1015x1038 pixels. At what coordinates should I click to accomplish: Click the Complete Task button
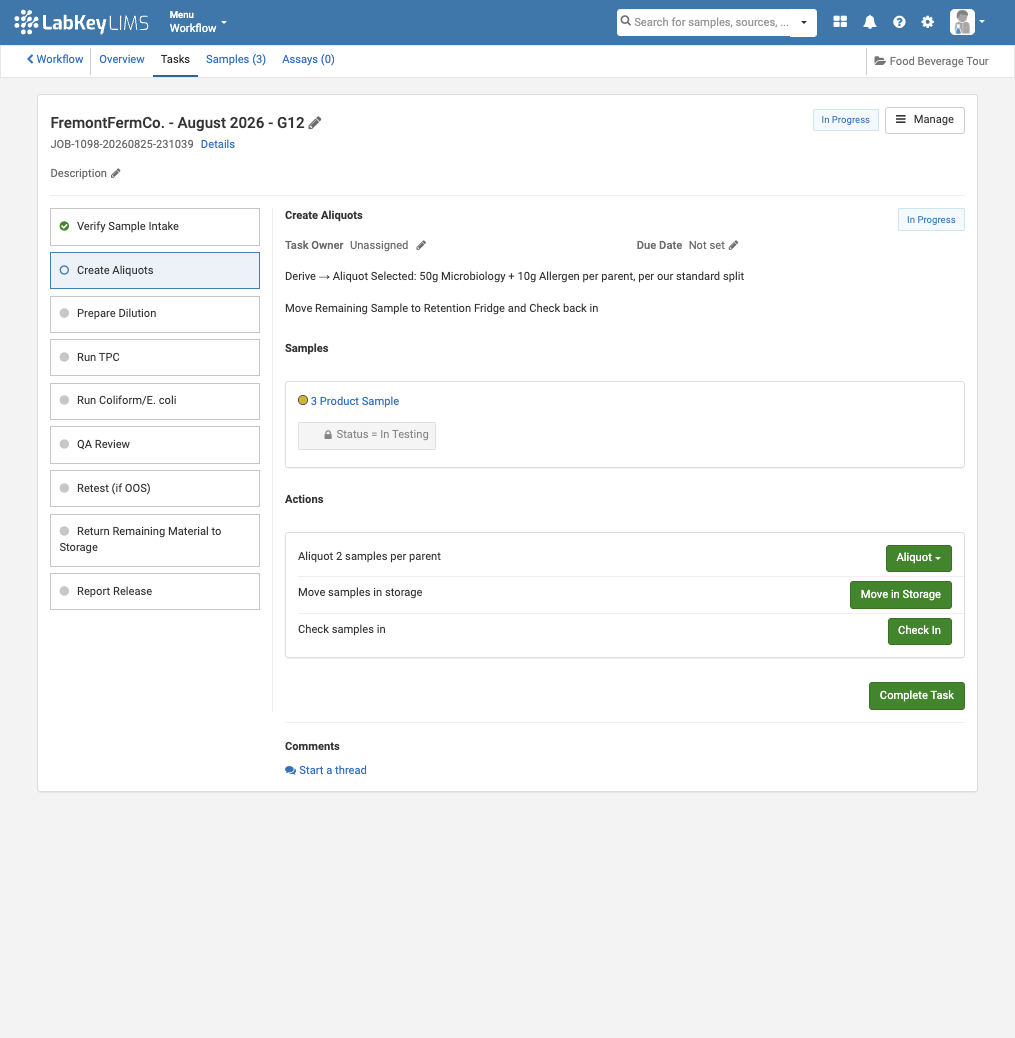pyautogui.click(x=916, y=696)
